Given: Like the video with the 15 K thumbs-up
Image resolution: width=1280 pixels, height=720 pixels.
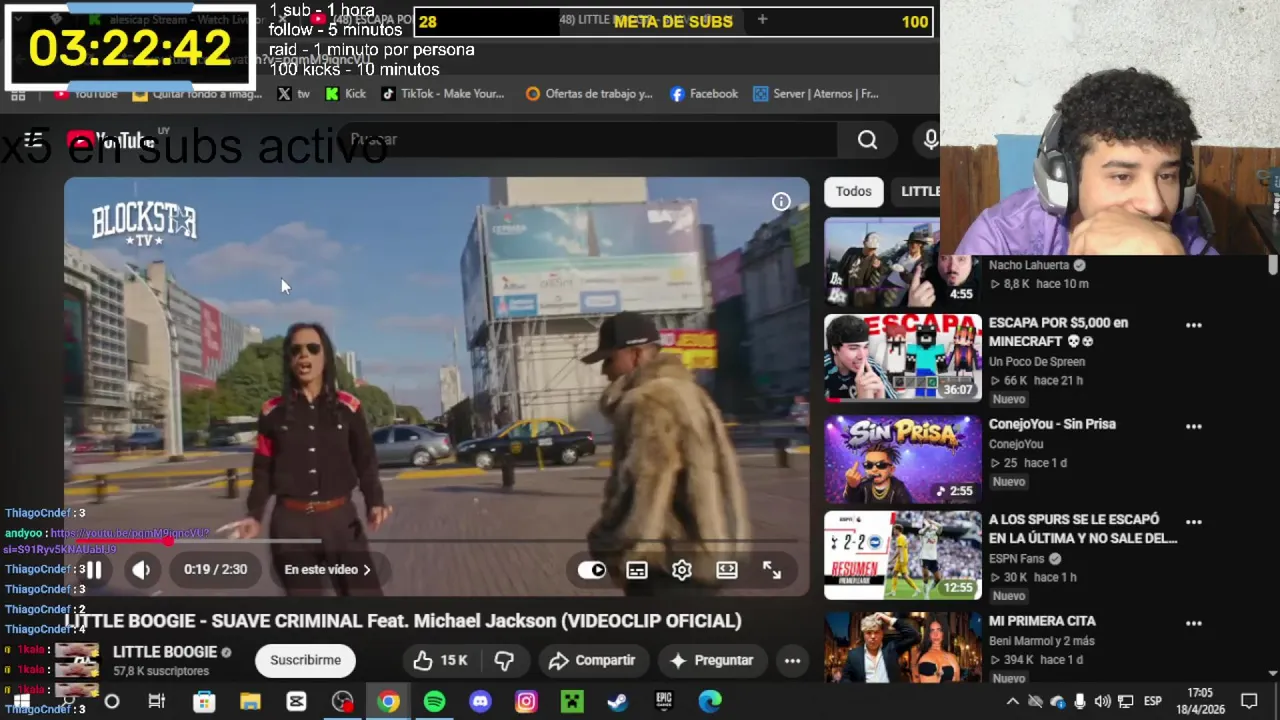Looking at the screenshot, I should tap(441, 660).
